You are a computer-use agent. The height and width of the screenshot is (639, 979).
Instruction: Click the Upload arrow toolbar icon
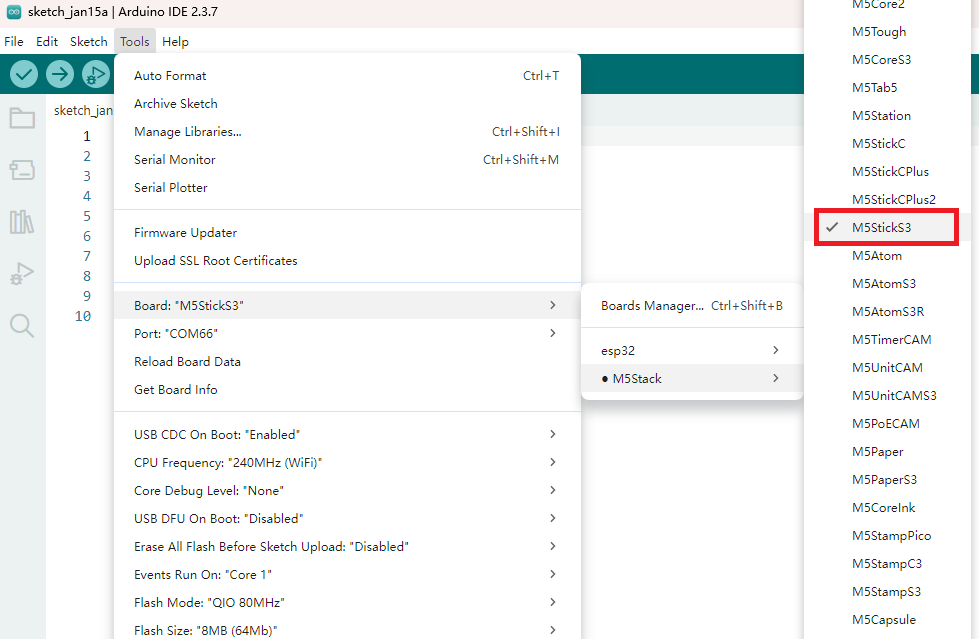(x=60, y=74)
